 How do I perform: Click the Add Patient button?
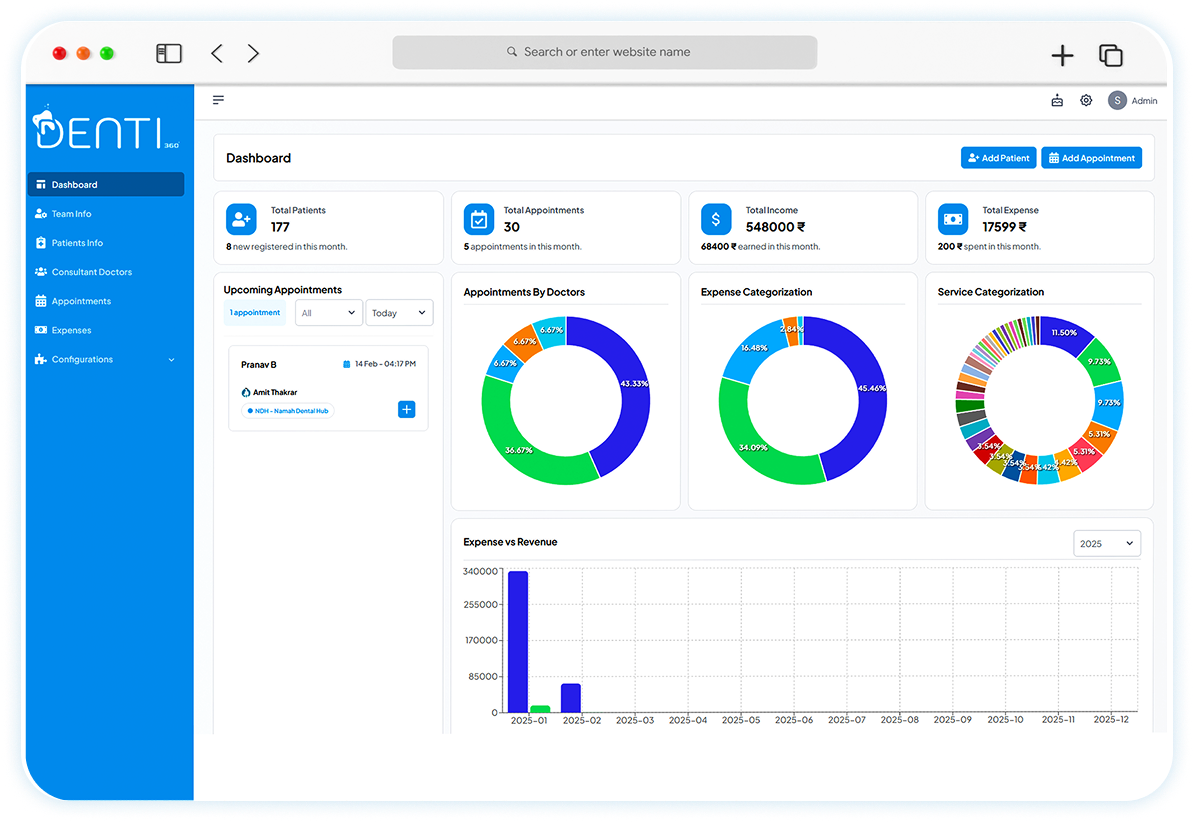[998, 158]
